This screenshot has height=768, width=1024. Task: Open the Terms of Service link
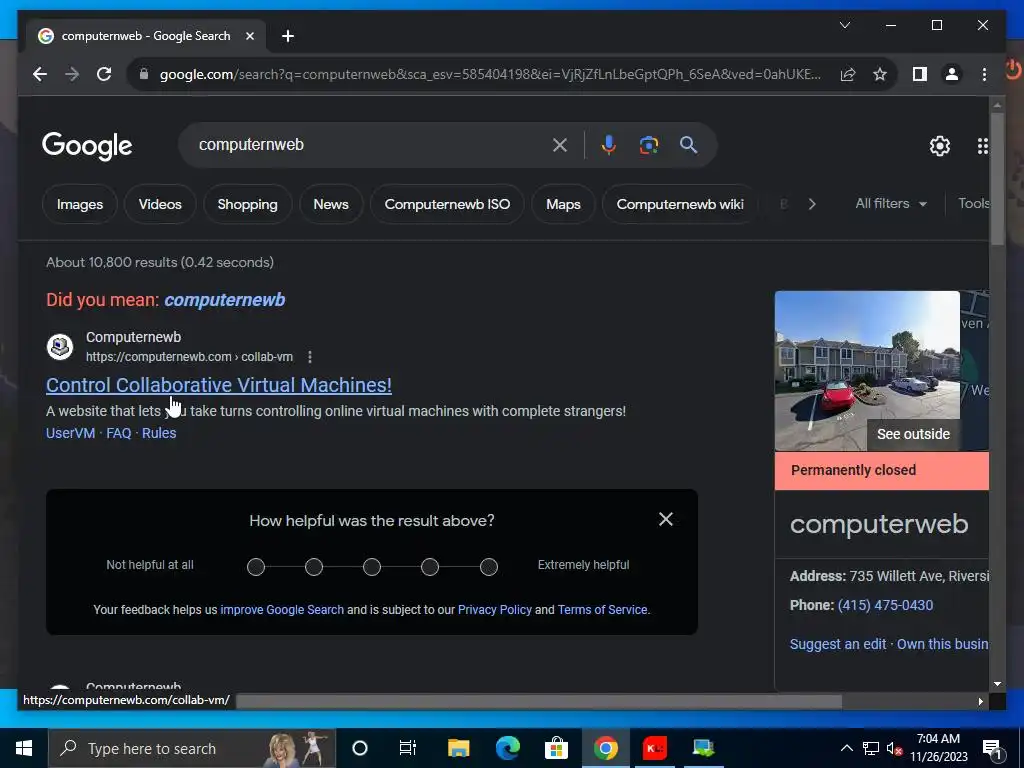click(602, 610)
